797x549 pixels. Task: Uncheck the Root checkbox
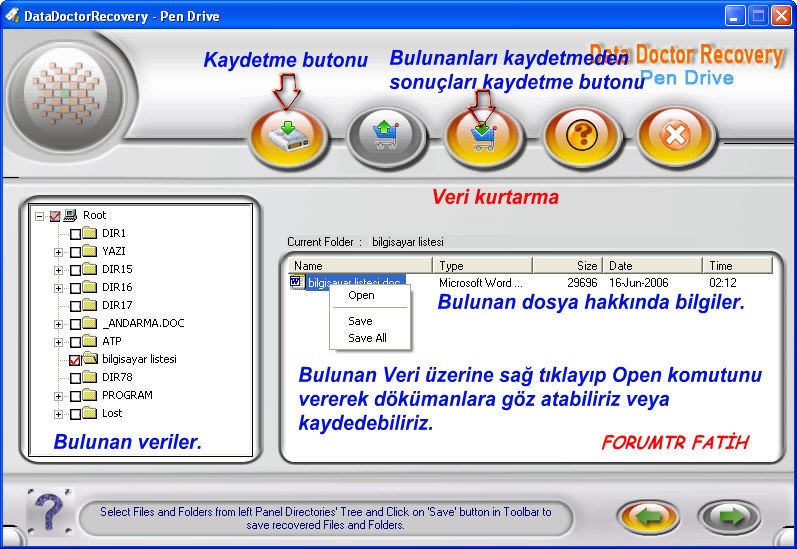point(55,217)
